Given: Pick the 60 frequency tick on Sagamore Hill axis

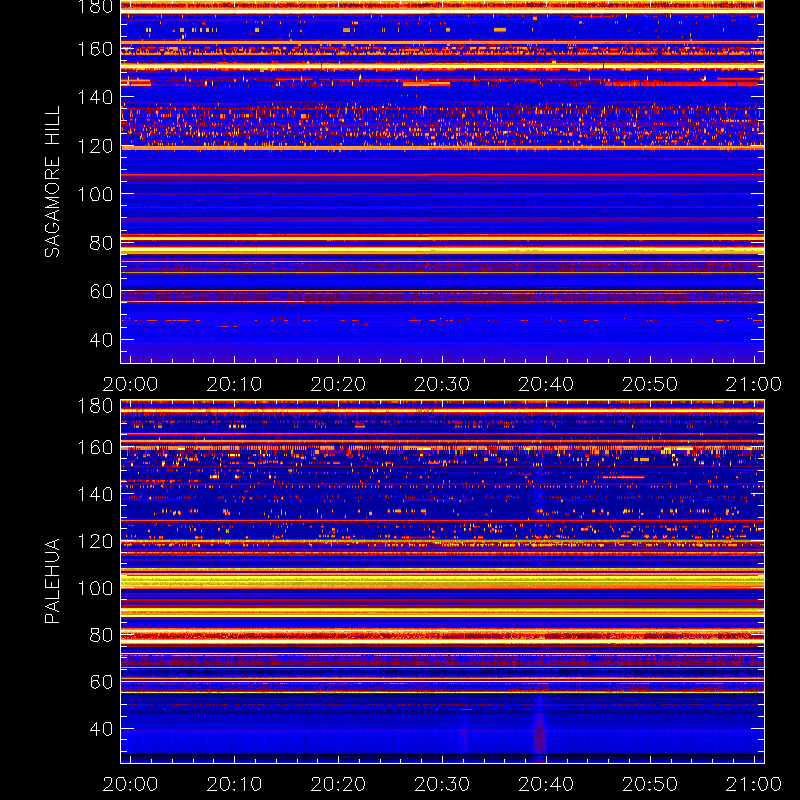Looking at the screenshot, I should click(101, 291).
